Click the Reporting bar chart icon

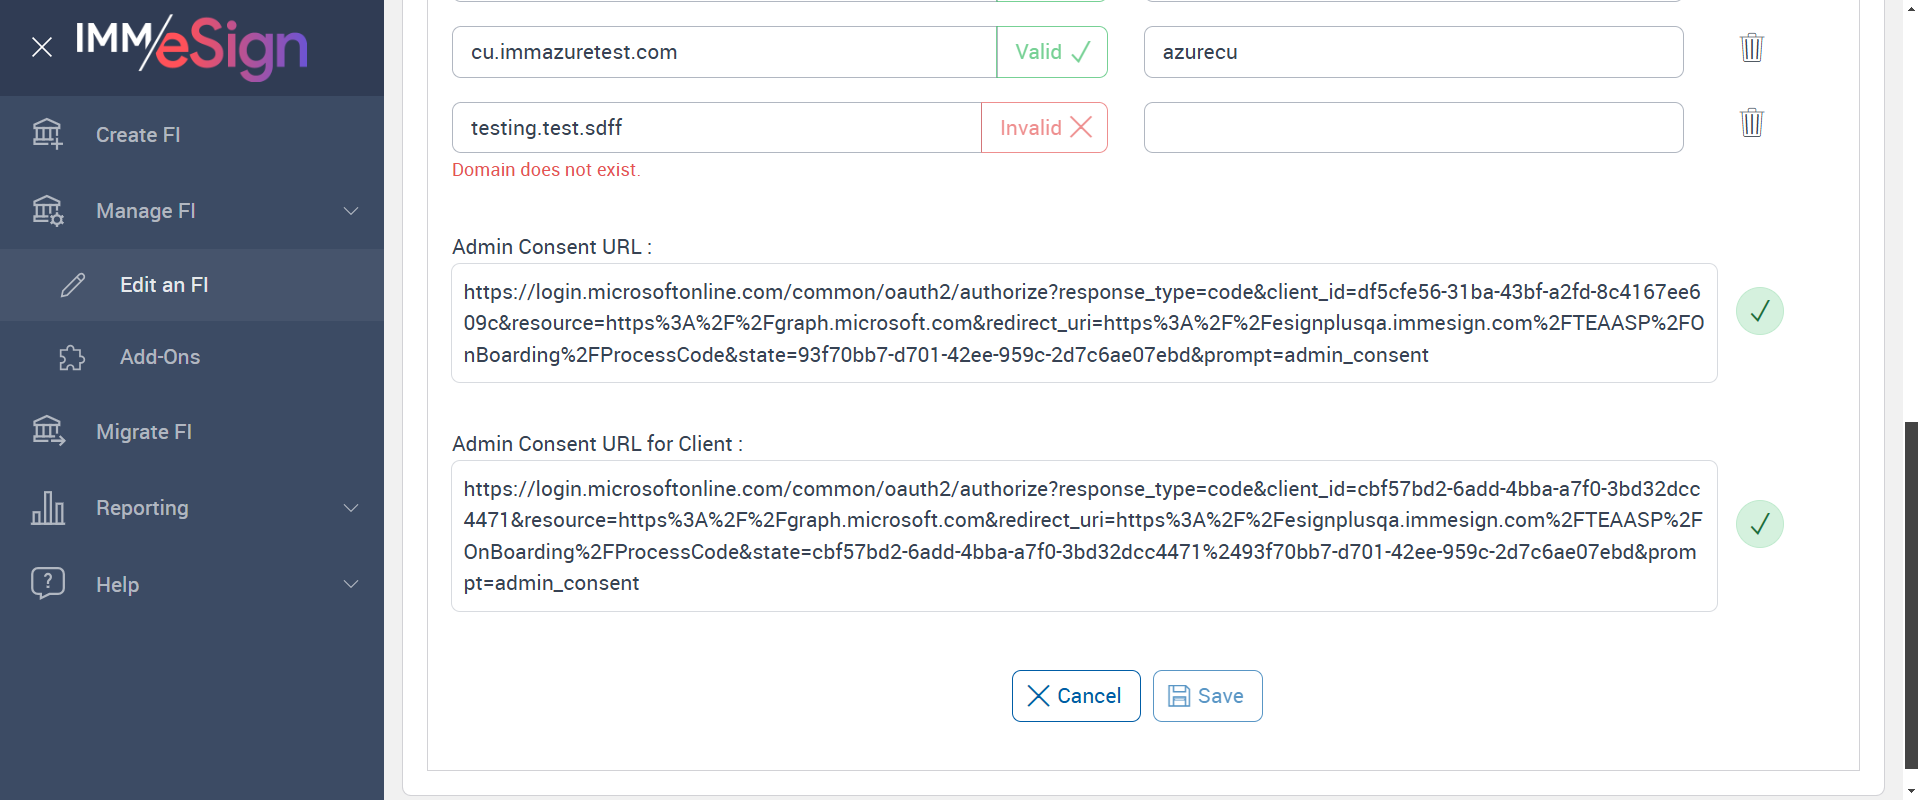pyautogui.click(x=47, y=508)
